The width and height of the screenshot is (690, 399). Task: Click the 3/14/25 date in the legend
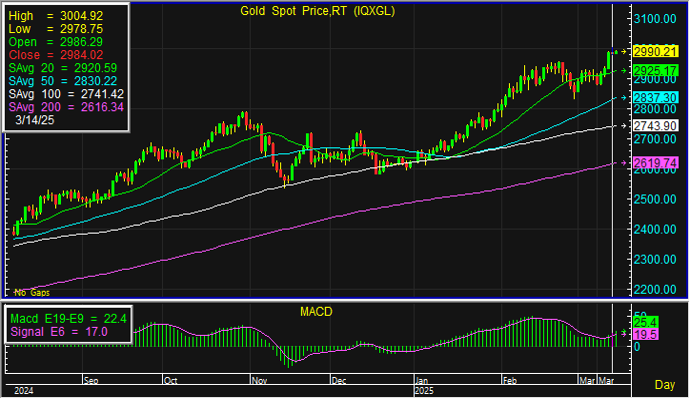click(35, 120)
